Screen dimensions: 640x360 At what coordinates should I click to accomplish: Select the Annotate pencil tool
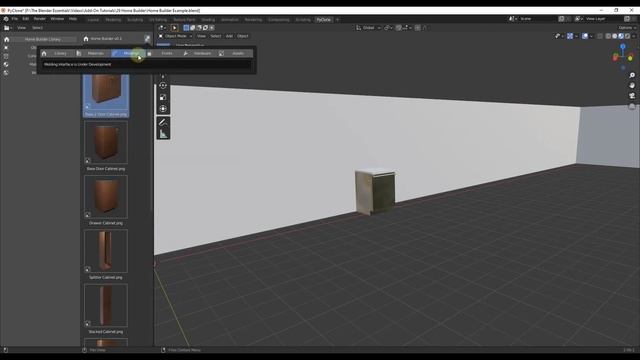[x=163, y=122]
